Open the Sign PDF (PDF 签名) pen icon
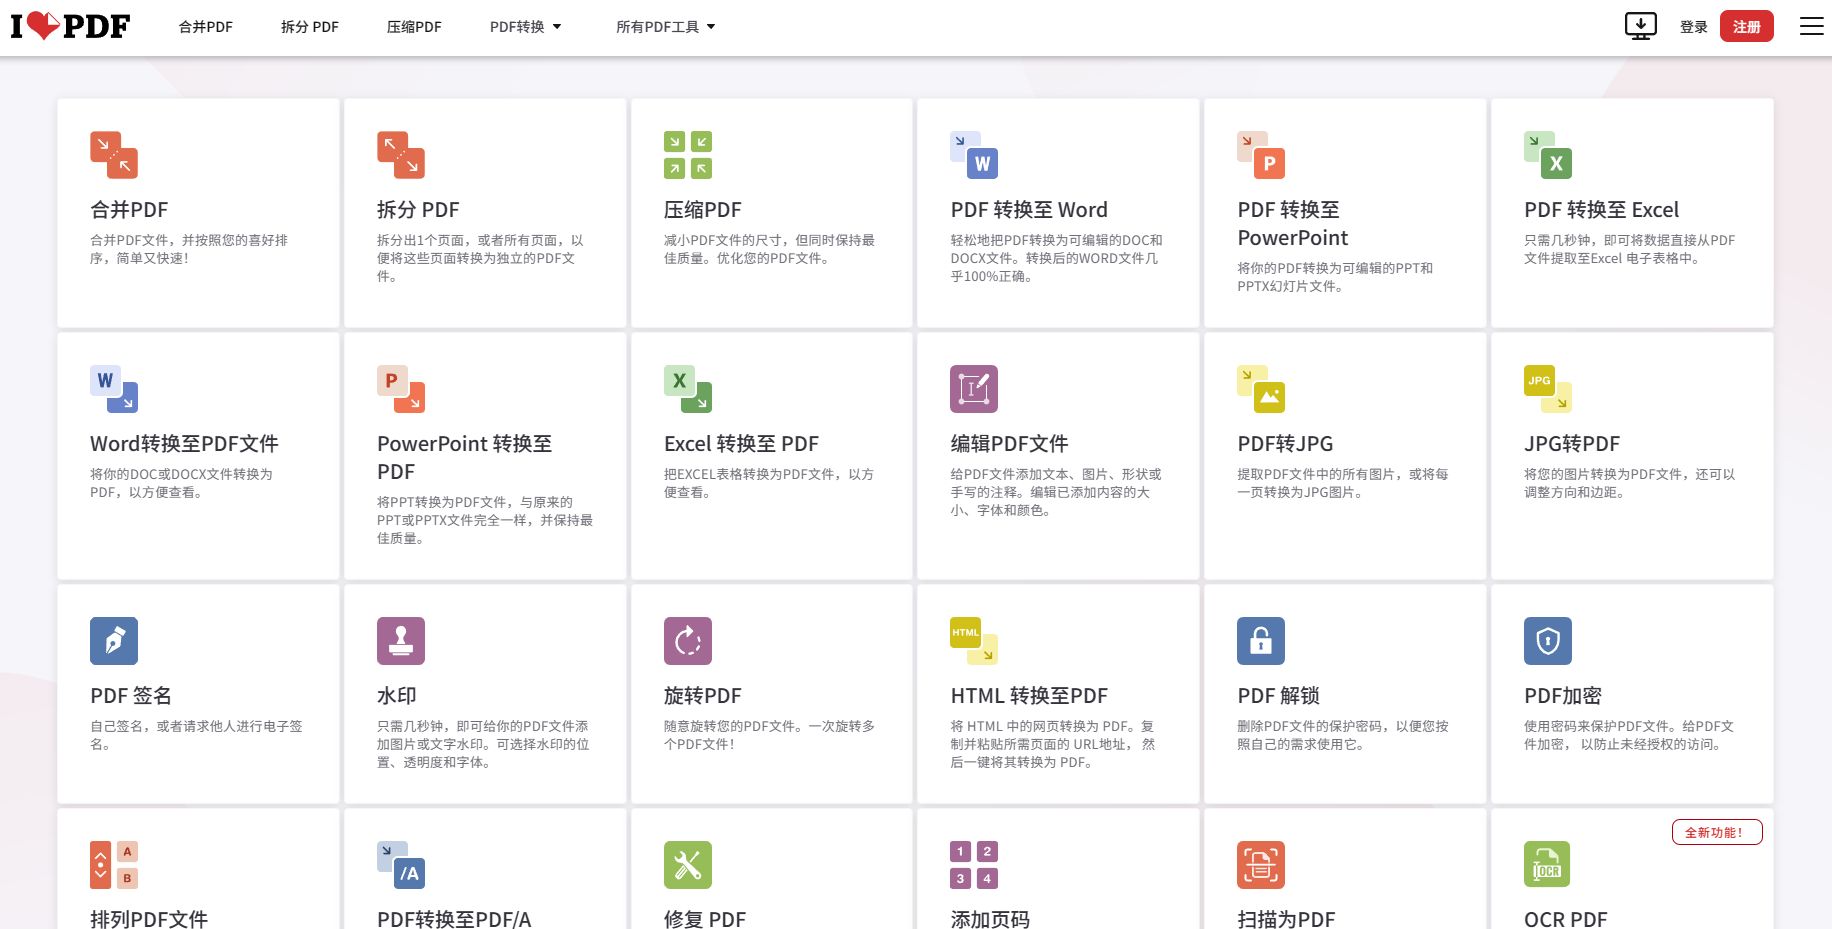1832x929 pixels. click(114, 641)
